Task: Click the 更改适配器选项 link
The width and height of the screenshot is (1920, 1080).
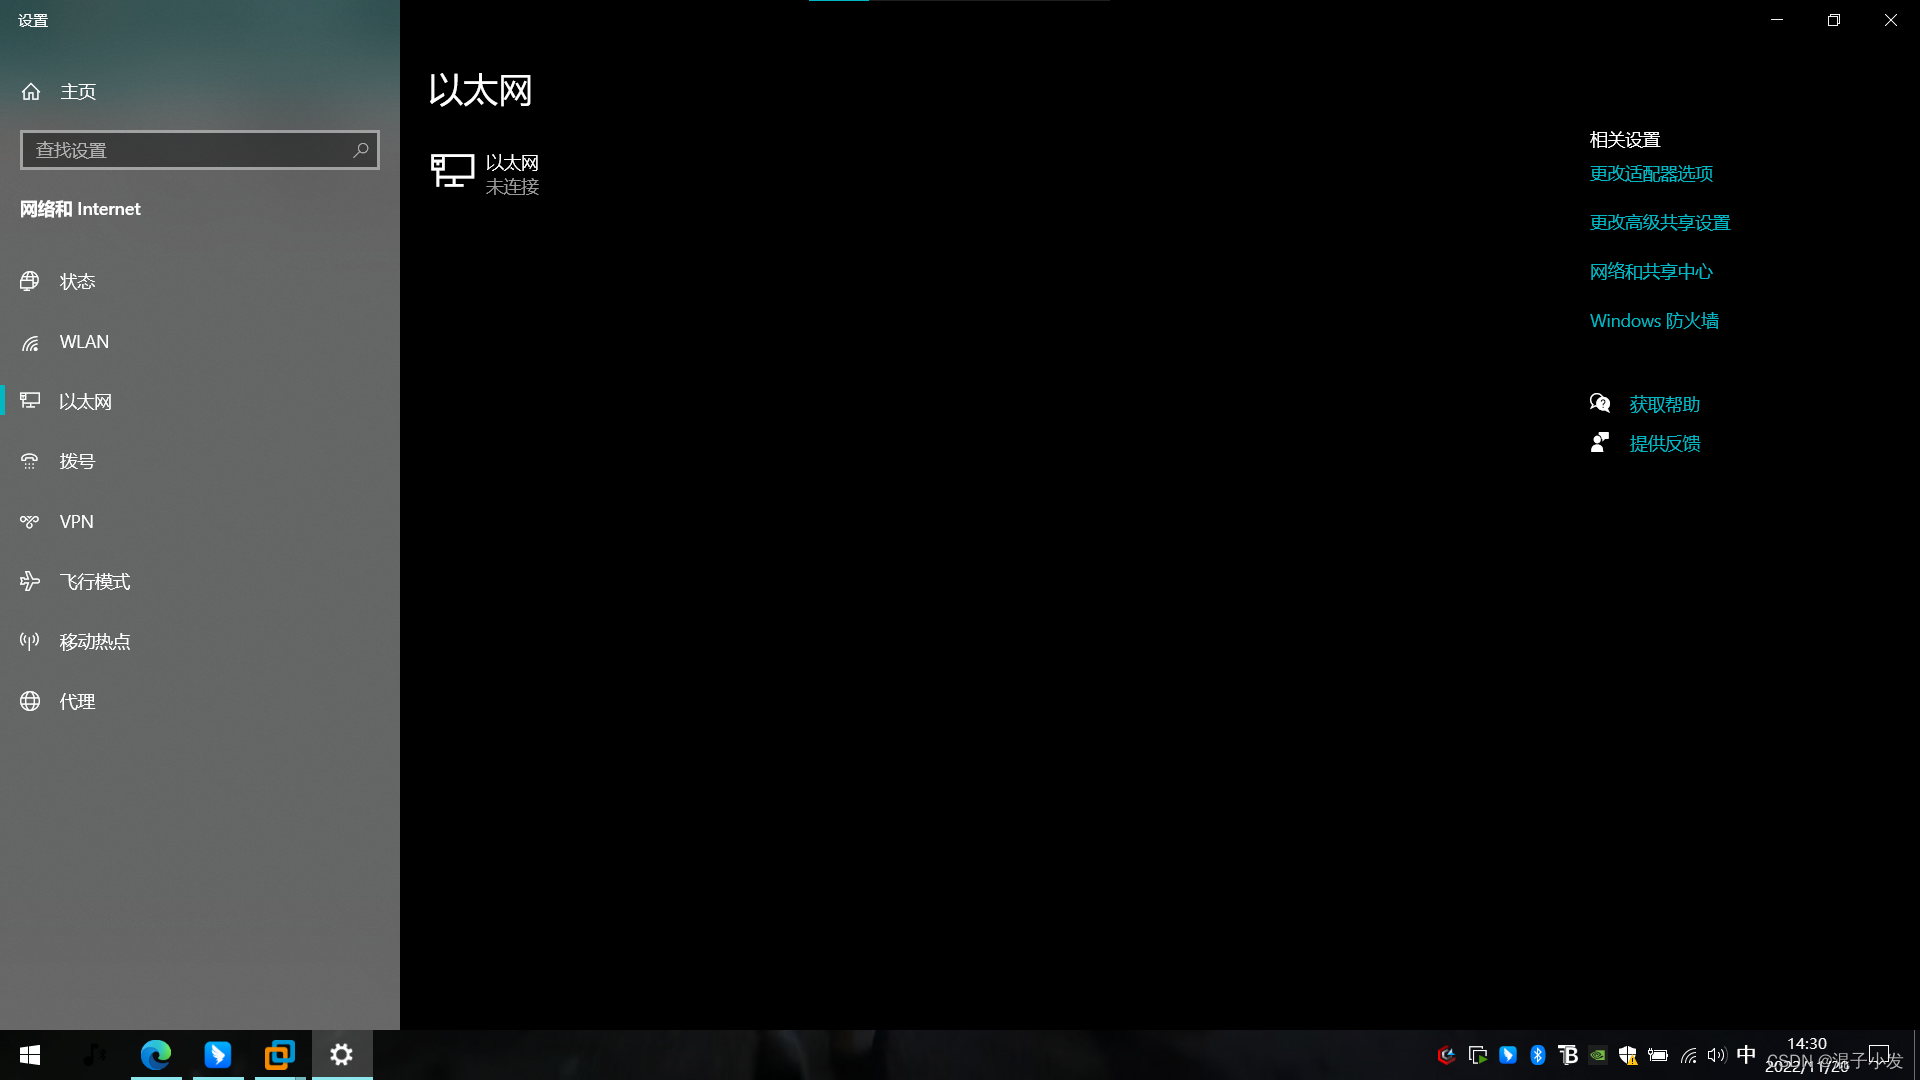Action: click(x=1650, y=173)
